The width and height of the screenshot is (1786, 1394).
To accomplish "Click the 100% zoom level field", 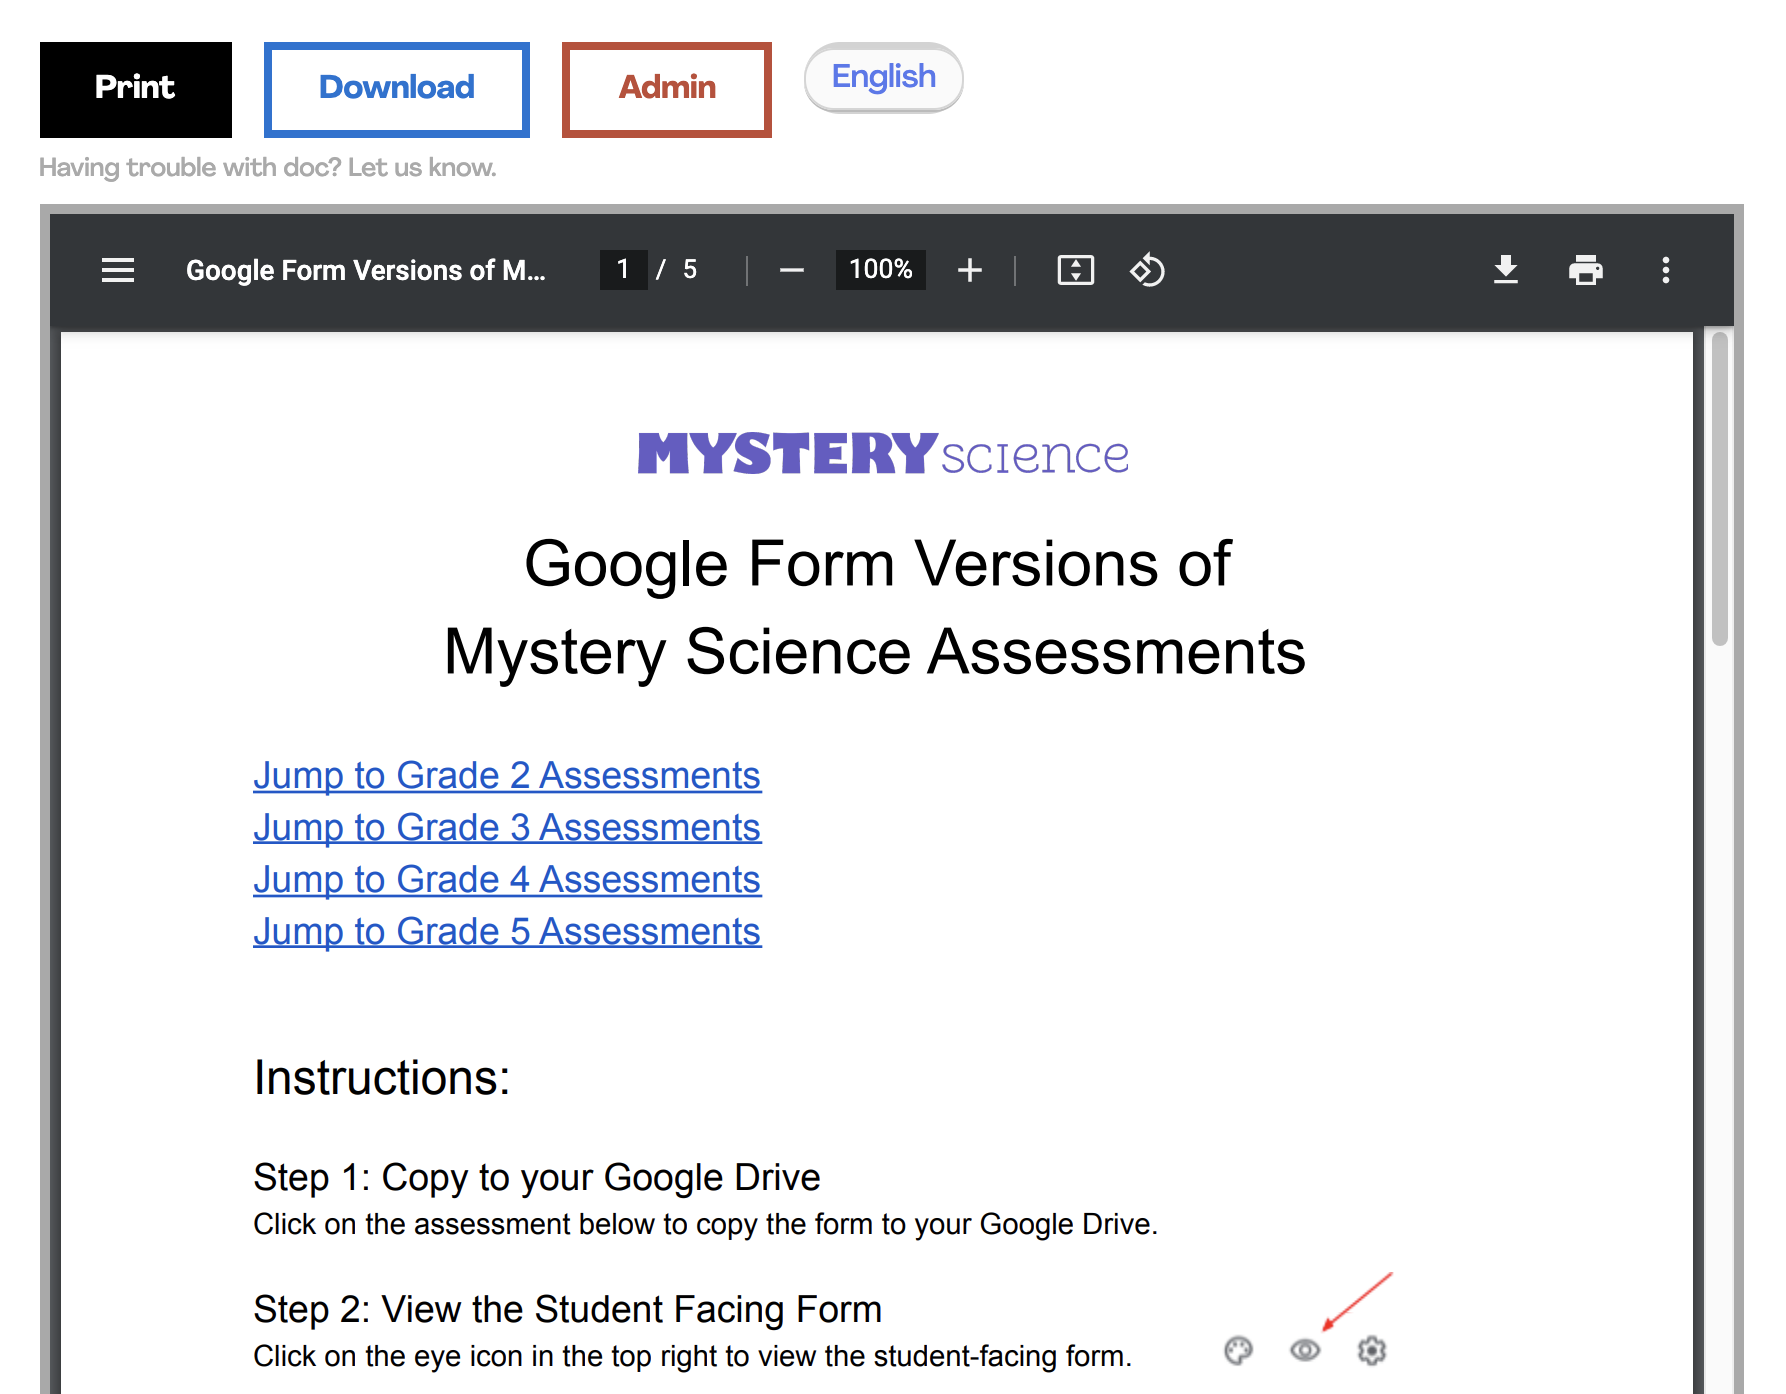I will [880, 270].
